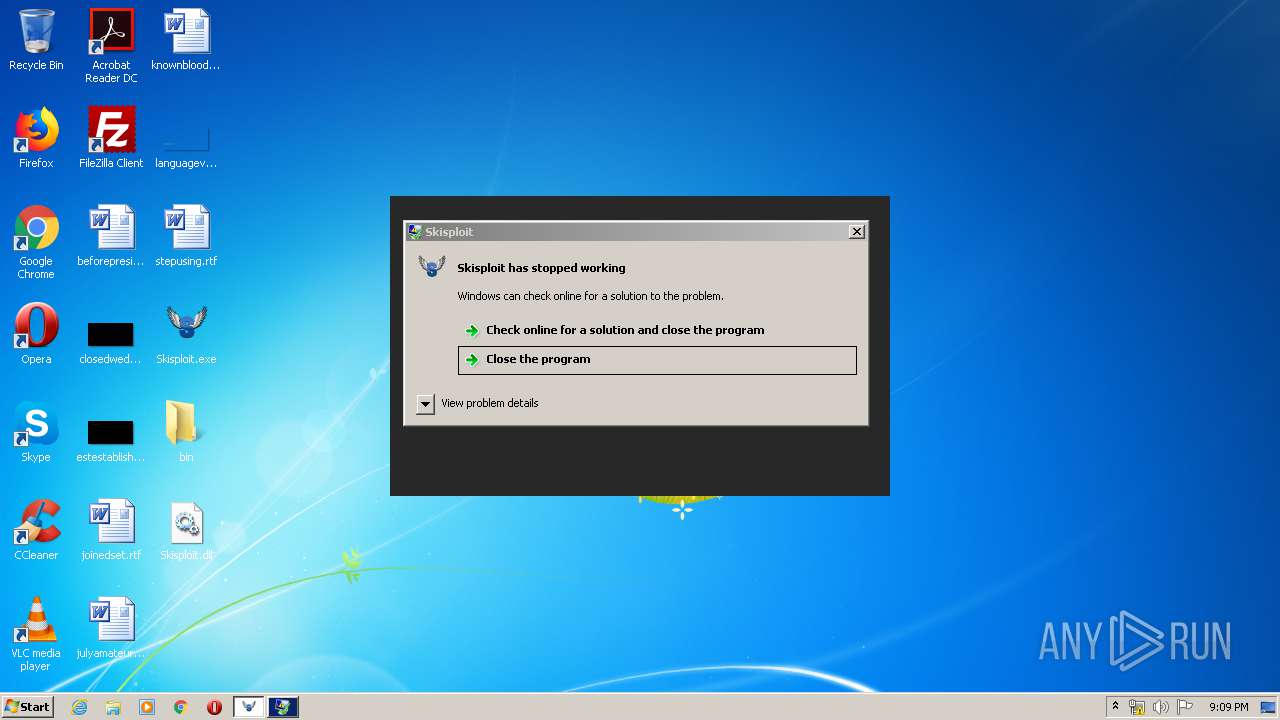This screenshot has width=1280, height=720.
Task: Open the Action Center flag icon
Action: pos(1185,707)
